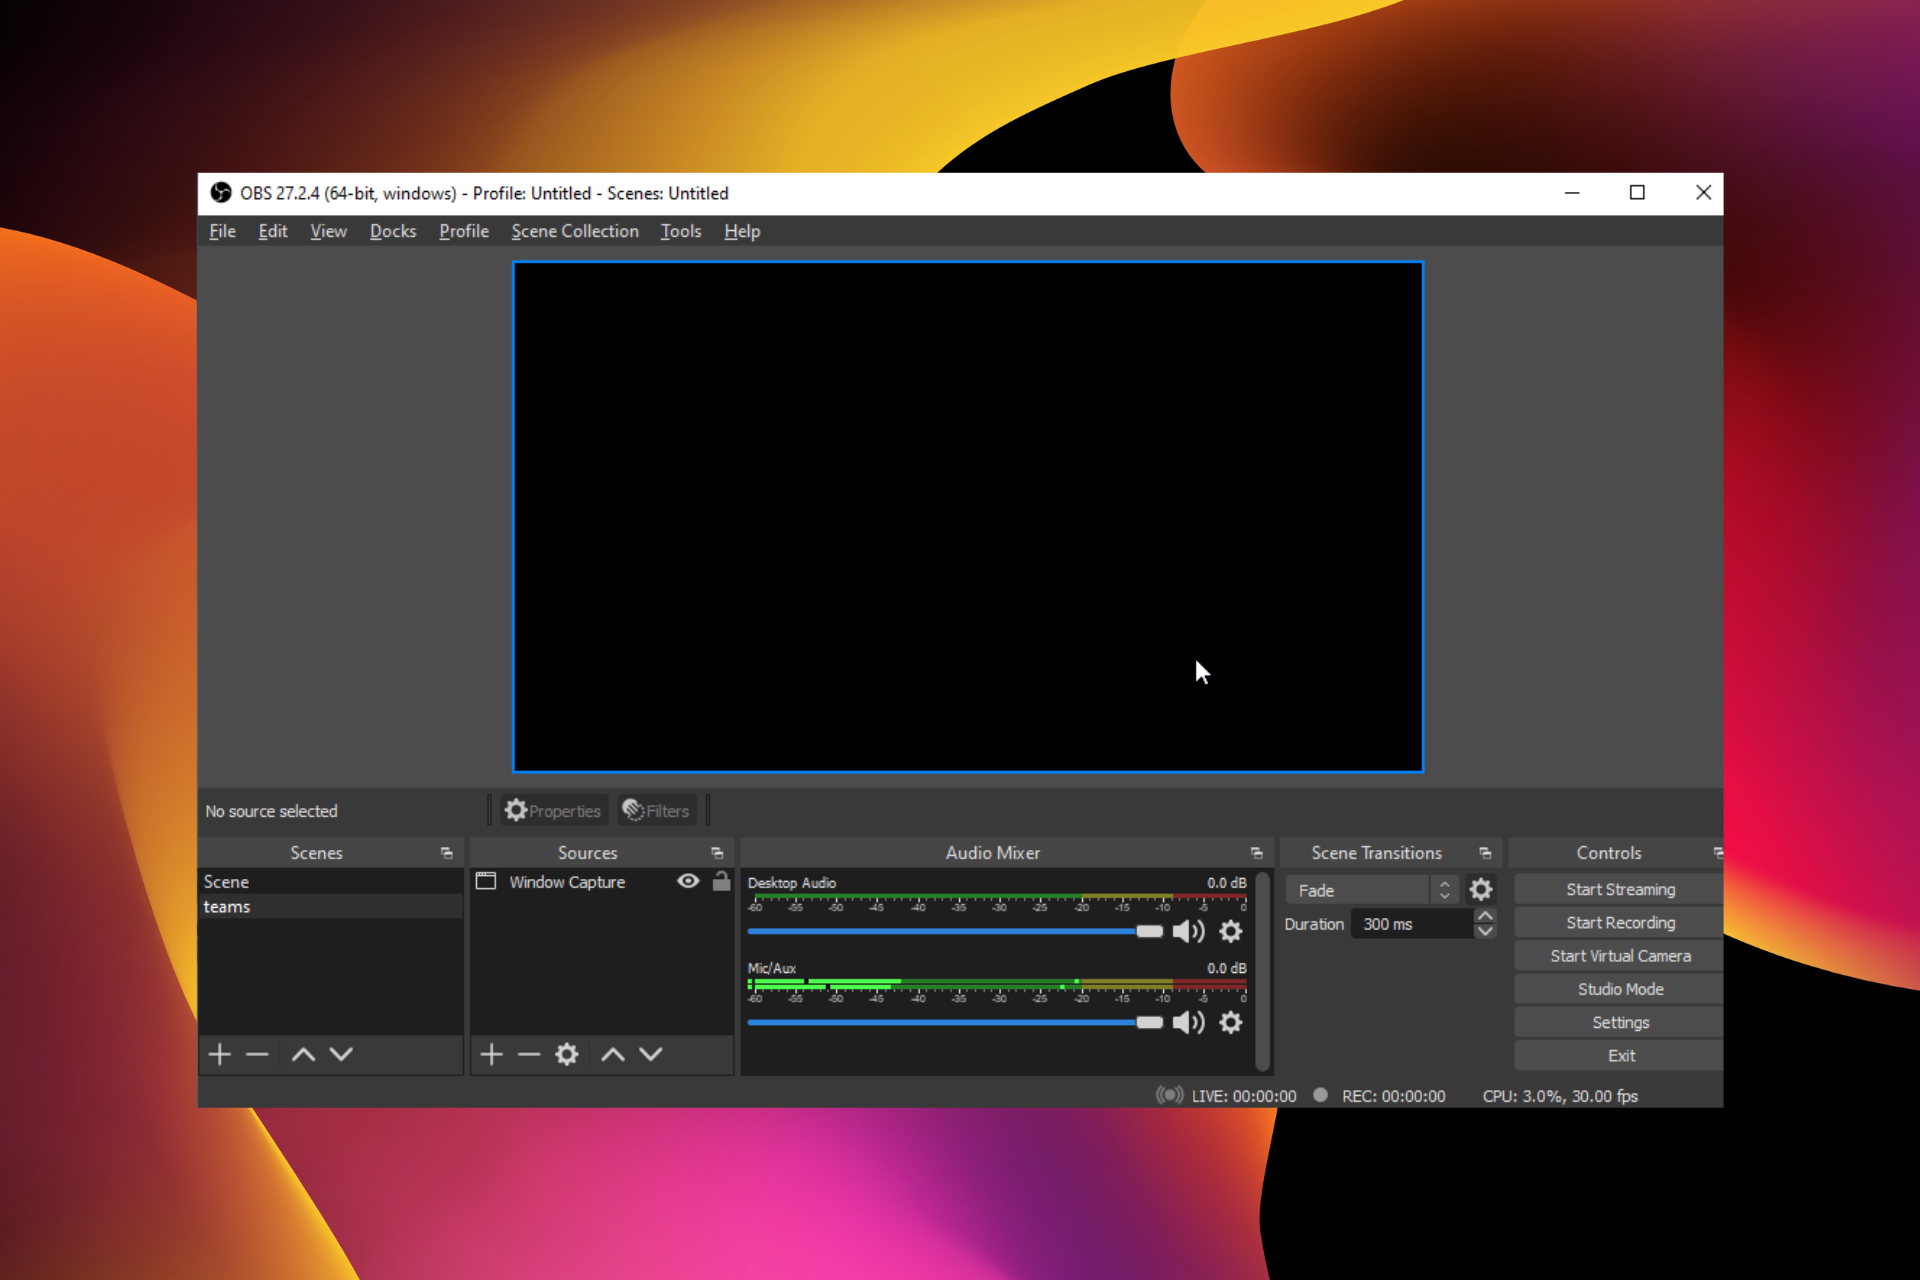Click the OBS logo in title bar
This screenshot has height=1280, width=1920.
pos(221,193)
